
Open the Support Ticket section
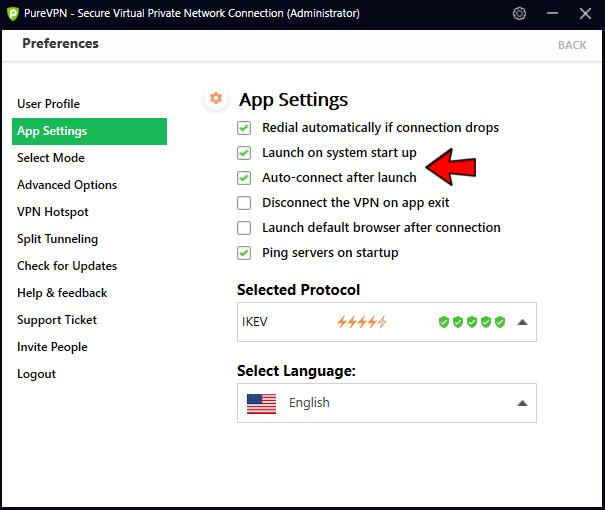pos(57,320)
